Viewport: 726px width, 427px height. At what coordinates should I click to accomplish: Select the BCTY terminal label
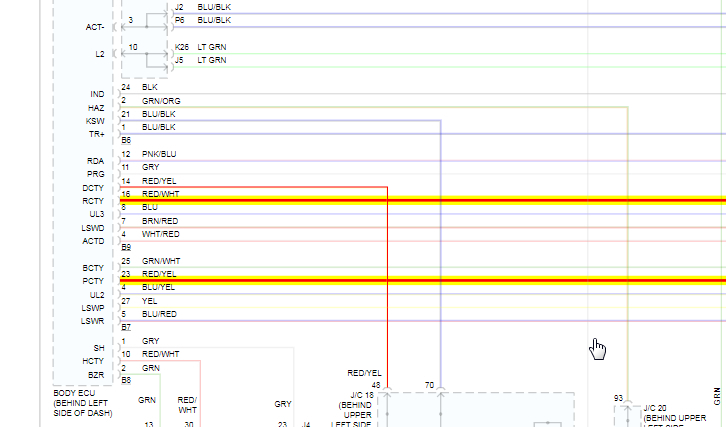[x=93, y=268]
